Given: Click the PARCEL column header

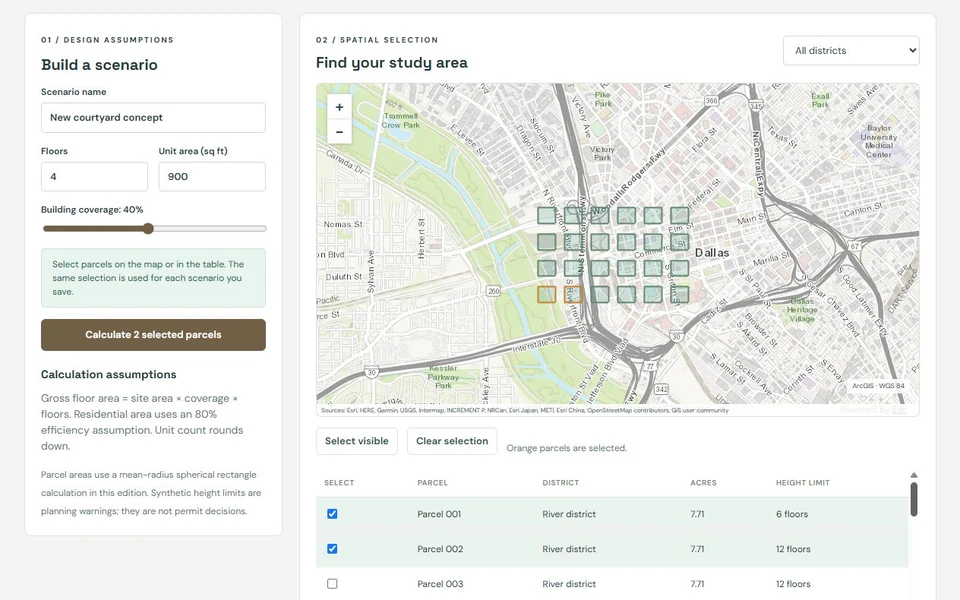Looking at the screenshot, I should (x=432, y=482).
